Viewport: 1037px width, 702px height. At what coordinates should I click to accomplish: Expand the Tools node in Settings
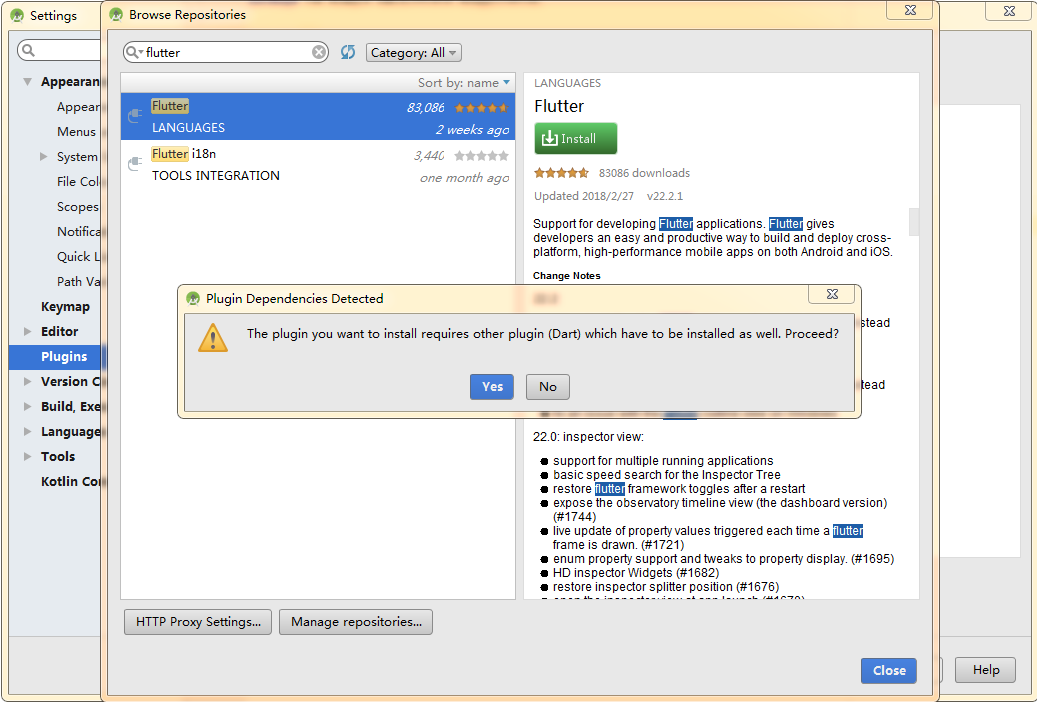pyautogui.click(x=27, y=457)
